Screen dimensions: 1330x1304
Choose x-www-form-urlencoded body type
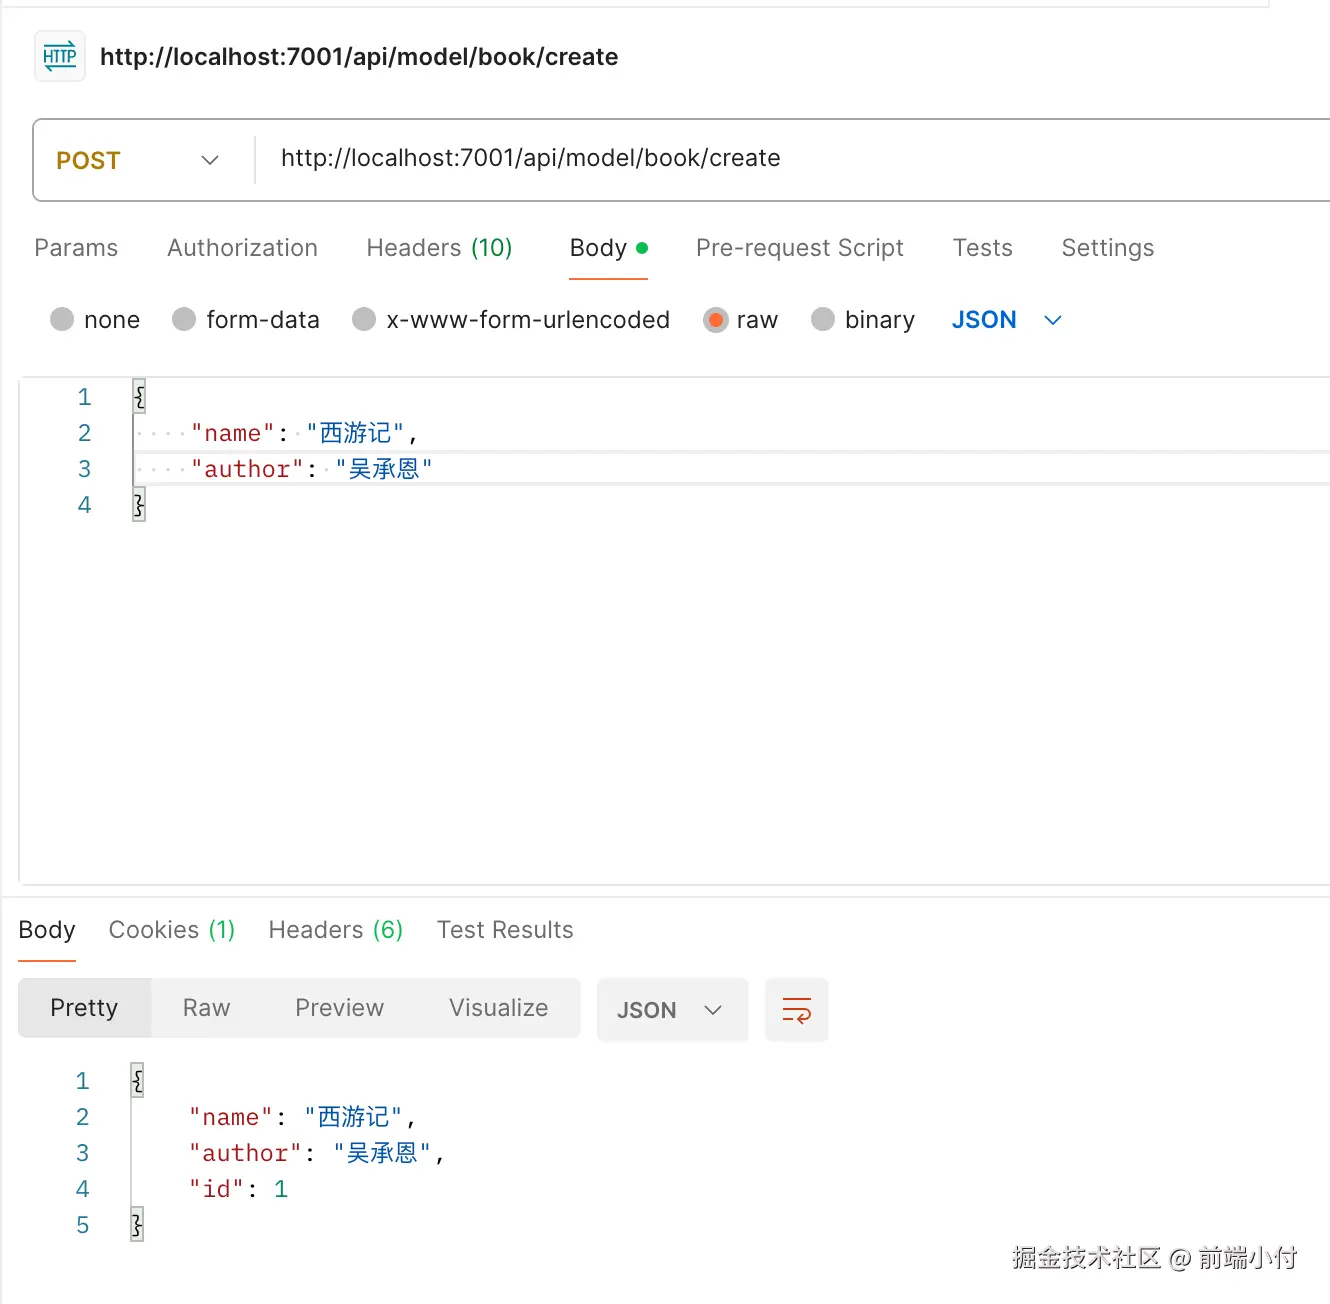[364, 319]
